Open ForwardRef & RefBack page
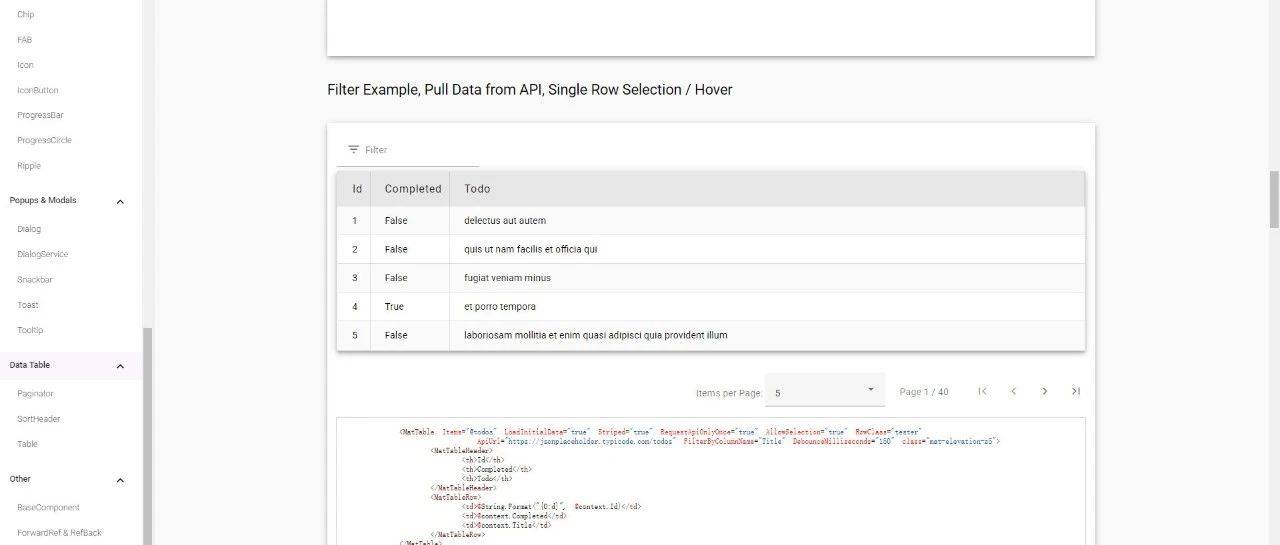The width and height of the screenshot is (1280, 545). (x=59, y=533)
